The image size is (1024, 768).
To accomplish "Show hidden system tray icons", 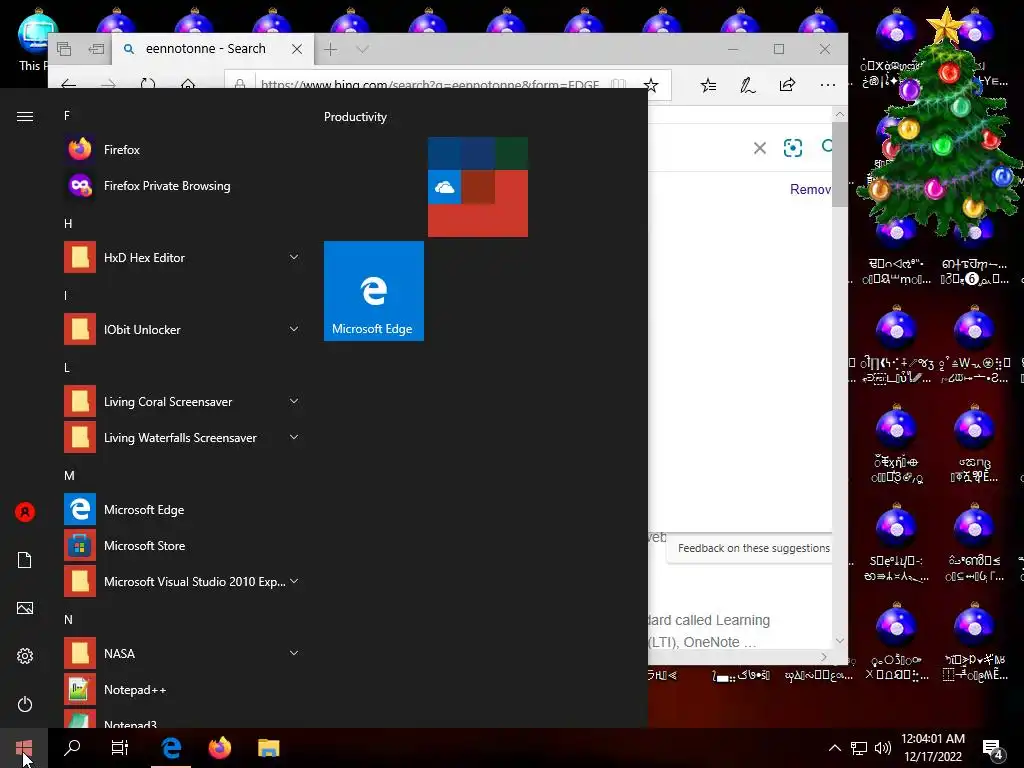I will click(x=835, y=748).
